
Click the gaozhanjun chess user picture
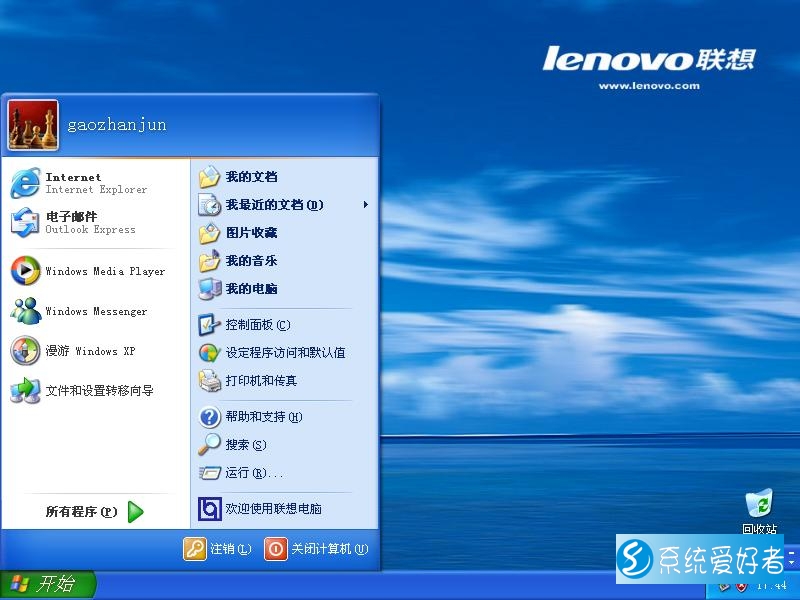point(33,125)
